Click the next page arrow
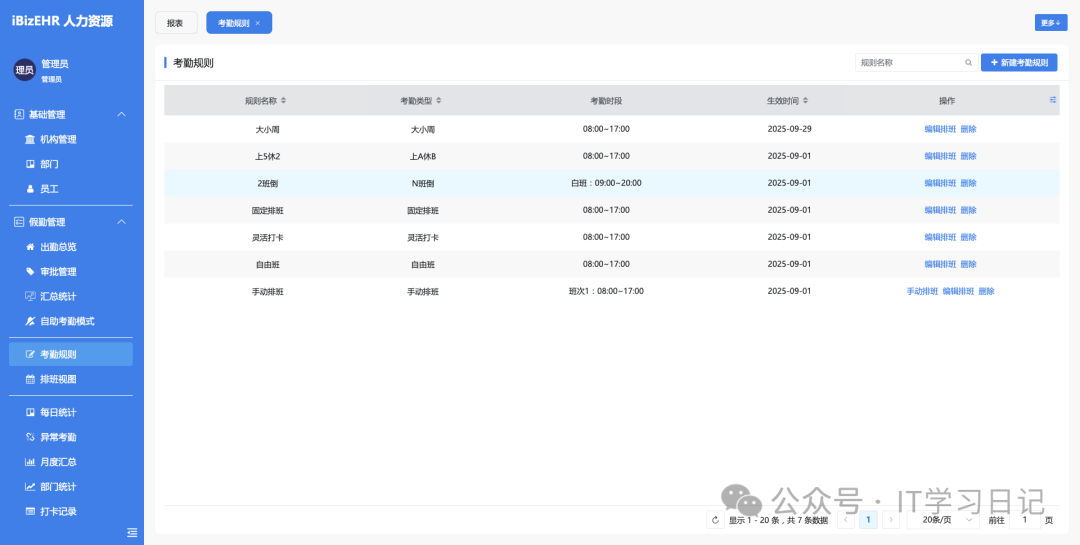Screen dimensions: 1080x545 point(891,520)
